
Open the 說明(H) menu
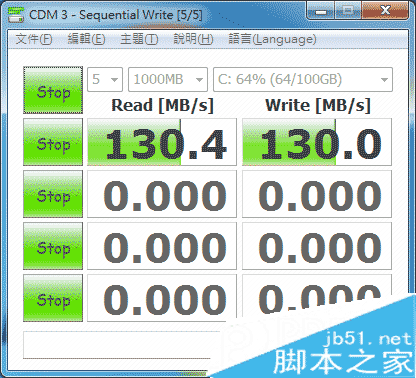pos(193,39)
